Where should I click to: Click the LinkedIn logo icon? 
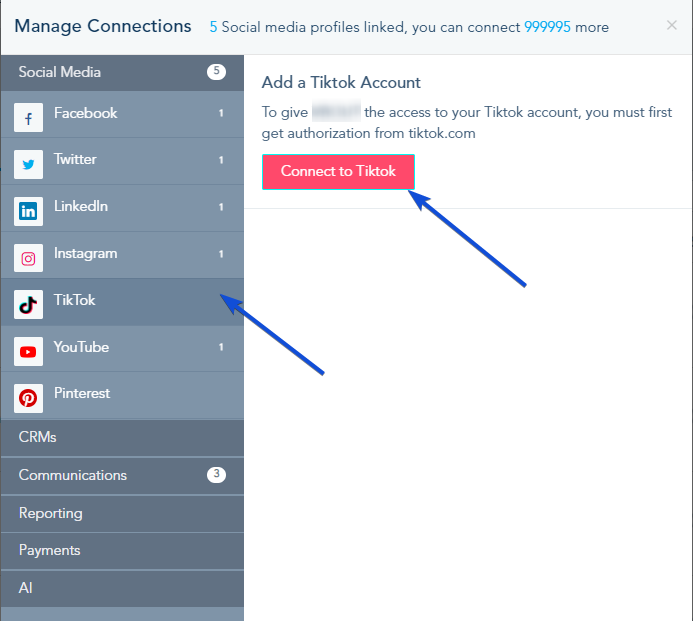click(28, 211)
